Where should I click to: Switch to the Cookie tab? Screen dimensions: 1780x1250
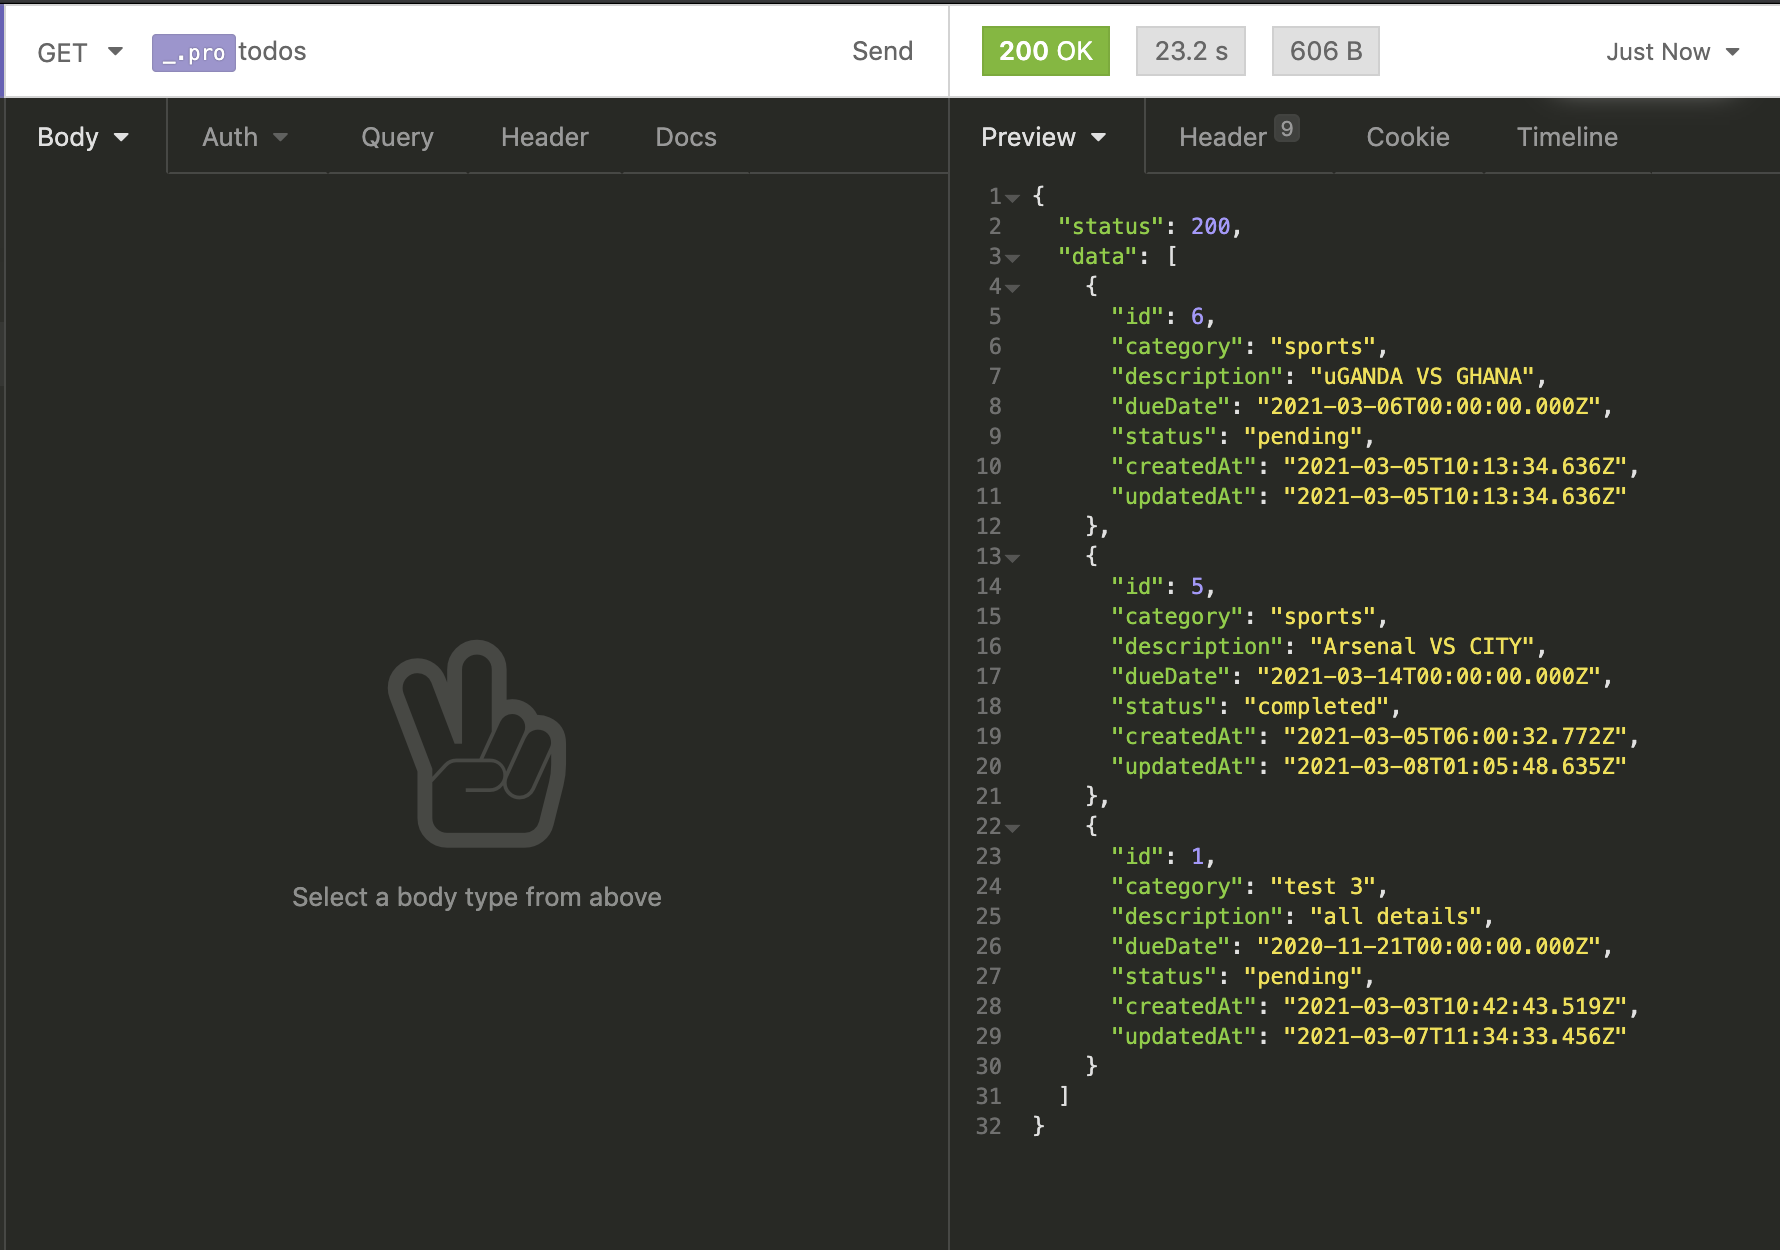[x=1408, y=137]
